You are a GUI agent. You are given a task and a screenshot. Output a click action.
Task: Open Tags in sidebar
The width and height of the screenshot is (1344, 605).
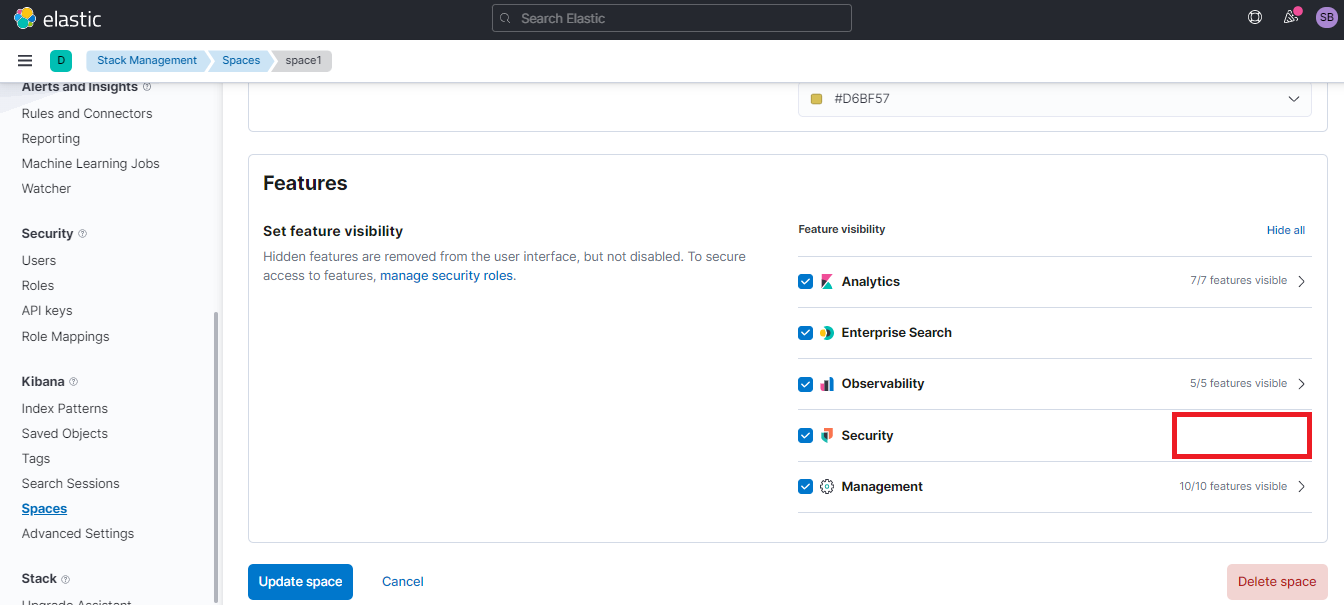tap(36, 459)
